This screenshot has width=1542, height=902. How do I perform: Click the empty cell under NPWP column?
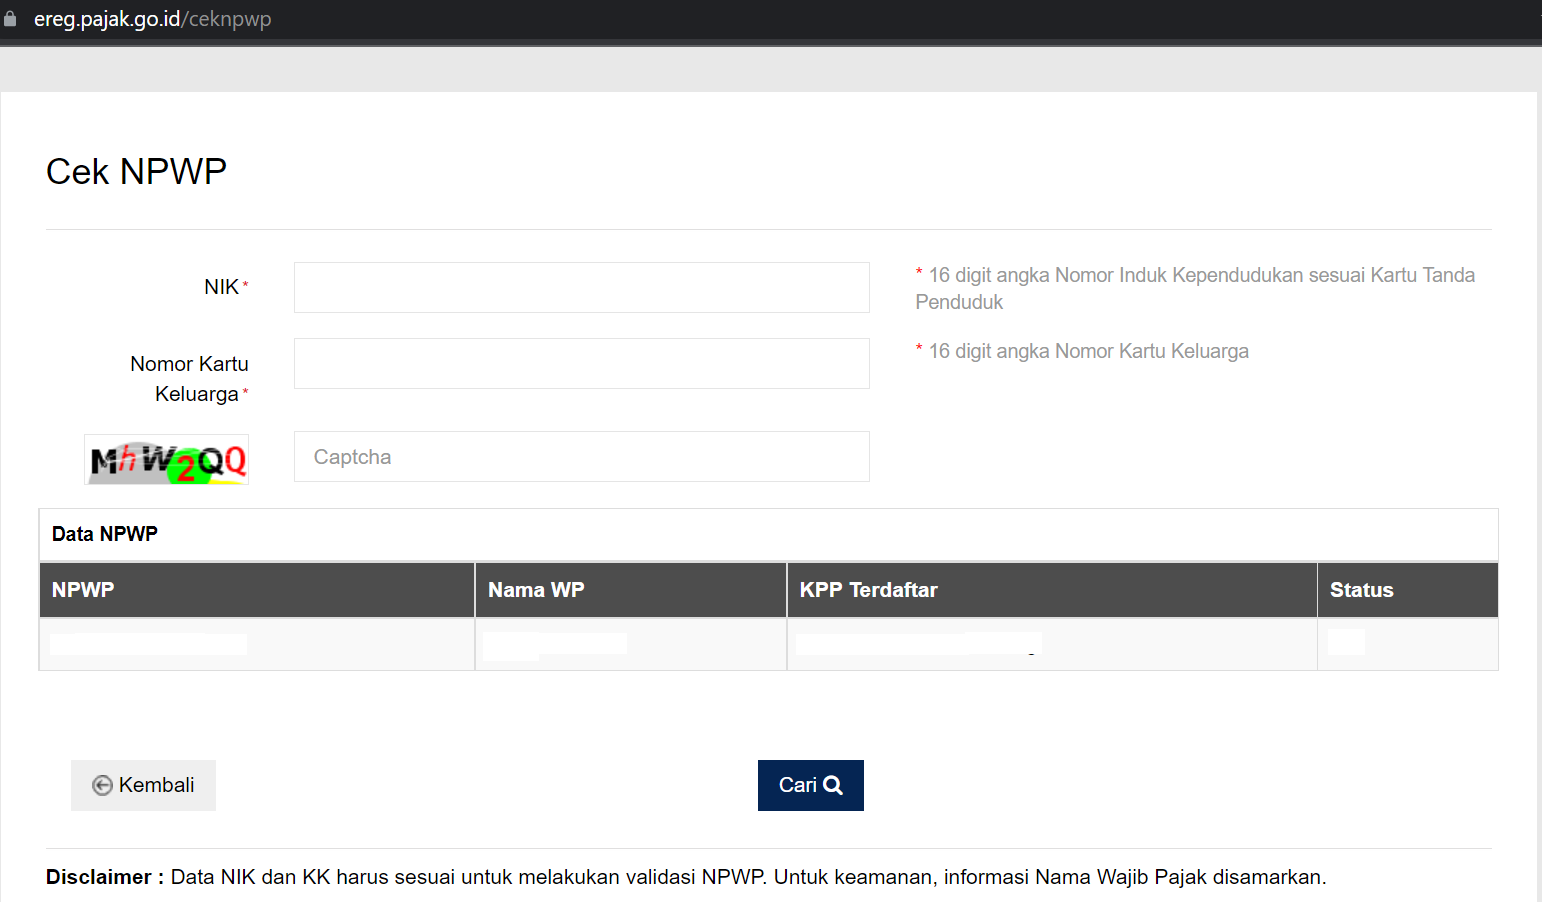pyautogui.click(x=256, y=644)
